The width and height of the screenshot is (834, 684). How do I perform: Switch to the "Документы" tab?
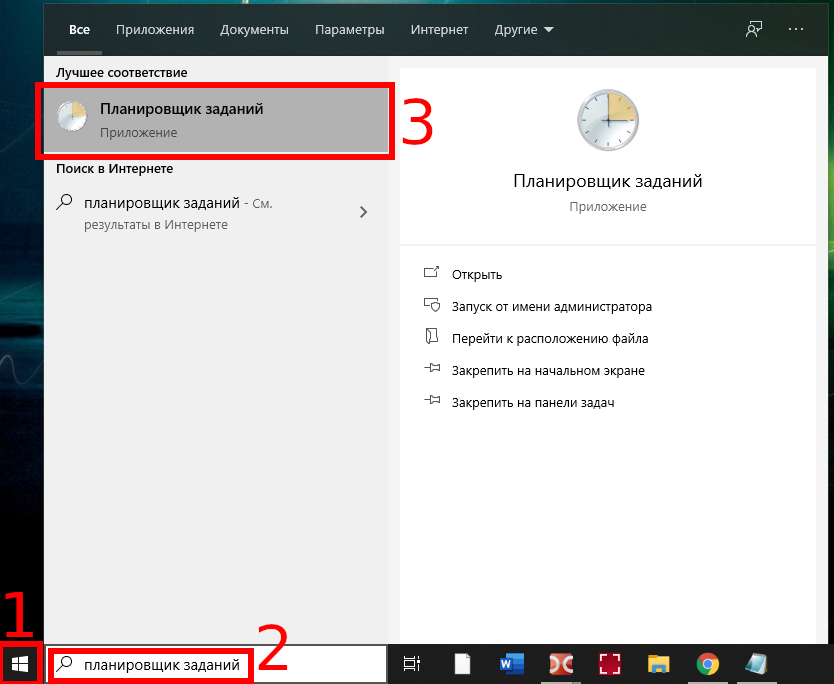pyautogui.click(x=254, y=30)
